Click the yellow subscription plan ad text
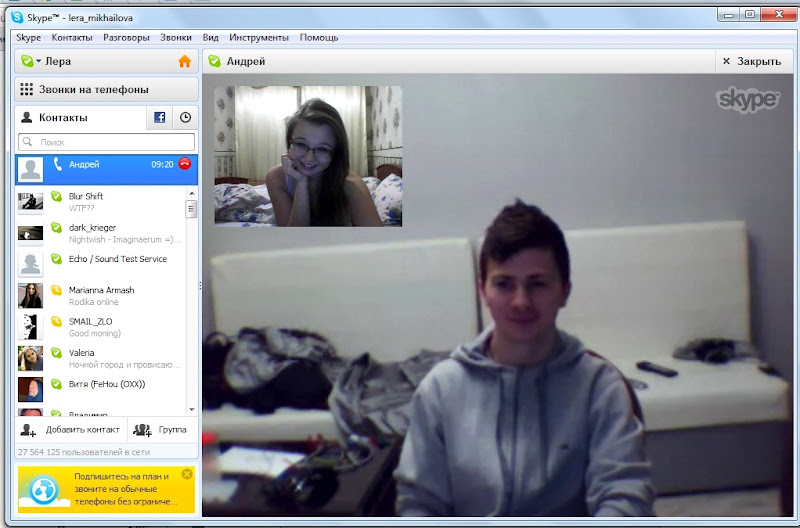Screen dimensions: 800x528 click(x=126, y=489)
